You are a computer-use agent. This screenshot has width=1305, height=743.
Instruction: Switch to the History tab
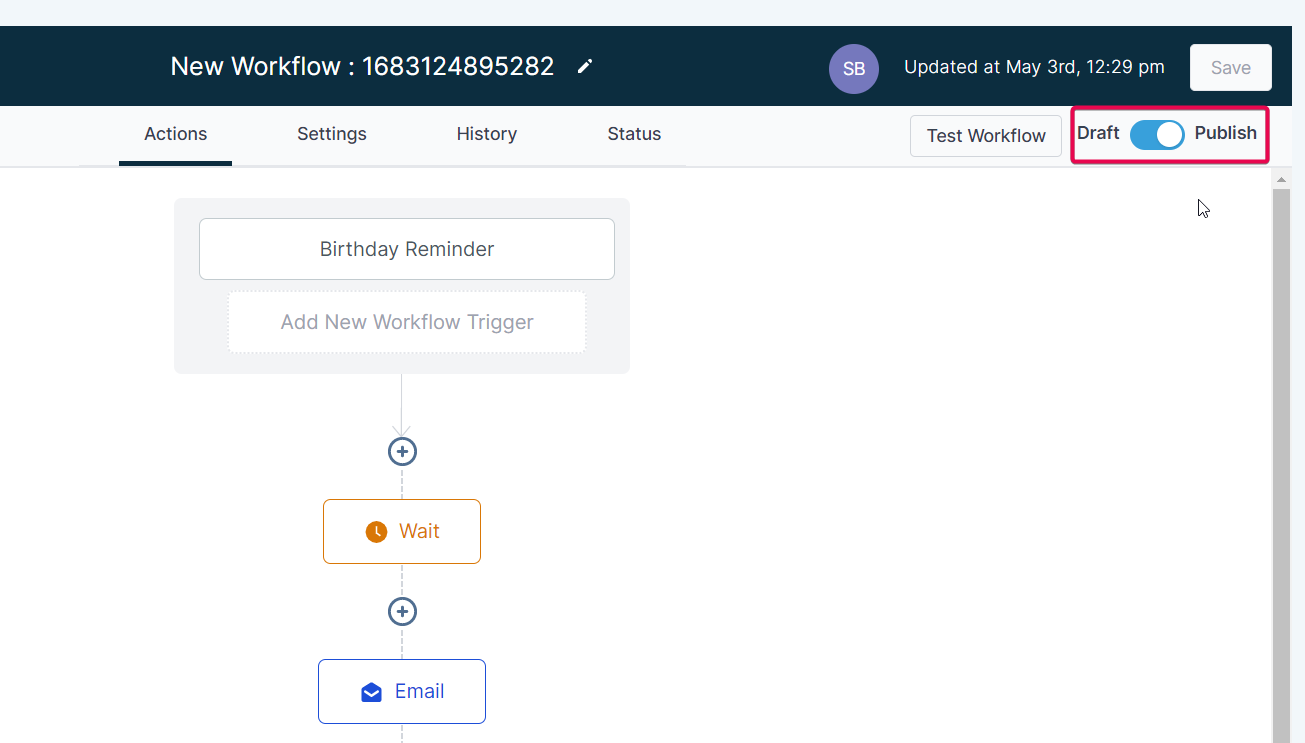pyautogui.click(x=487, y=134)
